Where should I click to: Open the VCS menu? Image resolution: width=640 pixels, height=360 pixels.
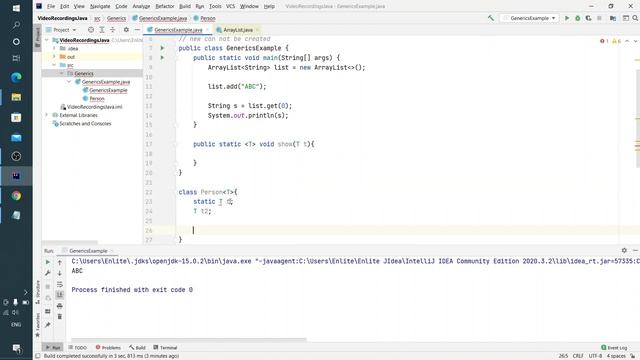(x=230, y=6)
